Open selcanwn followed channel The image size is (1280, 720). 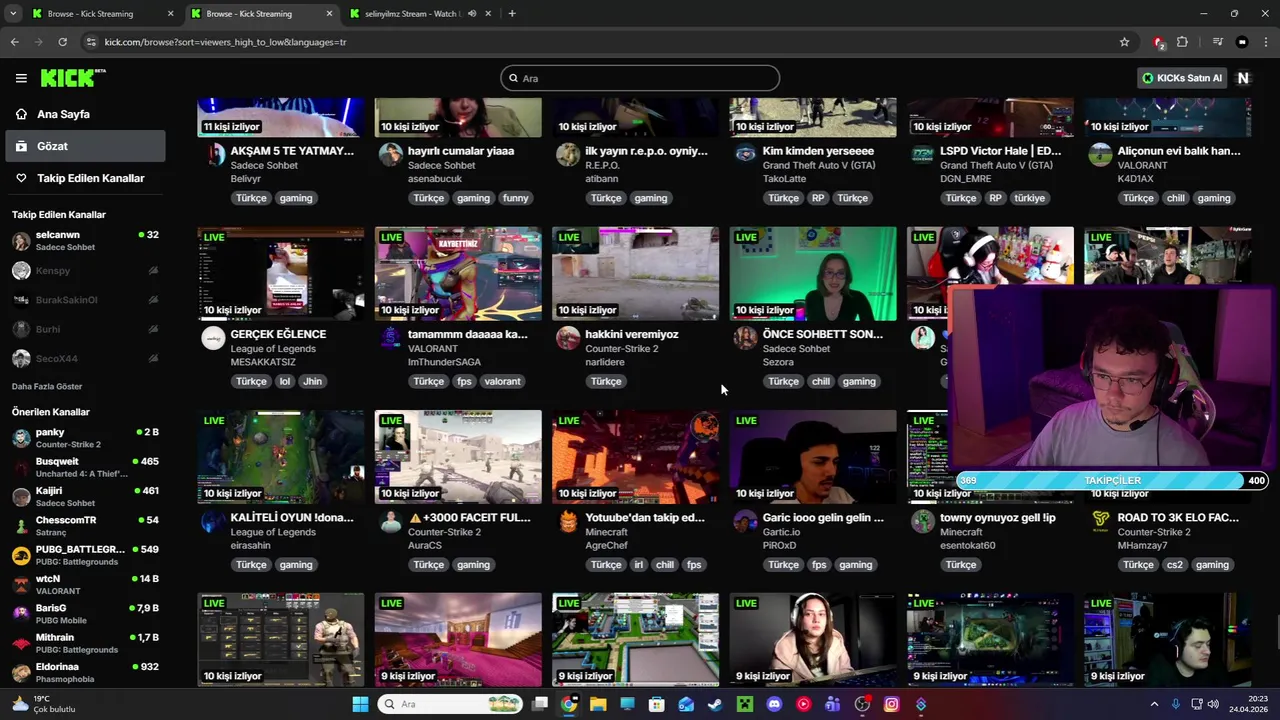tap(85, 241)
